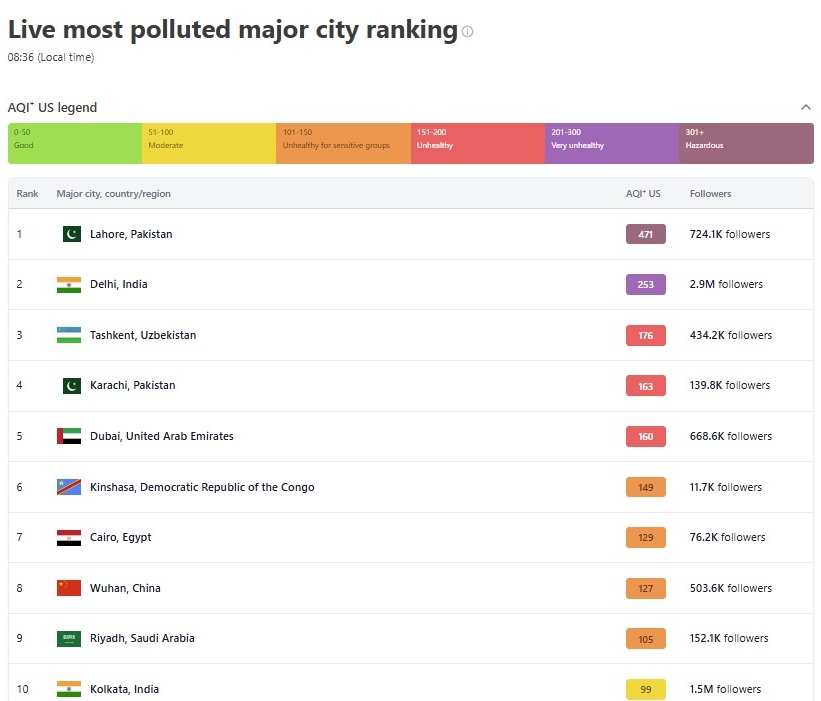Click the India flag next to Delhi
Image resolution: width=821 pixels, height=701 pixels.
point(69,284)
